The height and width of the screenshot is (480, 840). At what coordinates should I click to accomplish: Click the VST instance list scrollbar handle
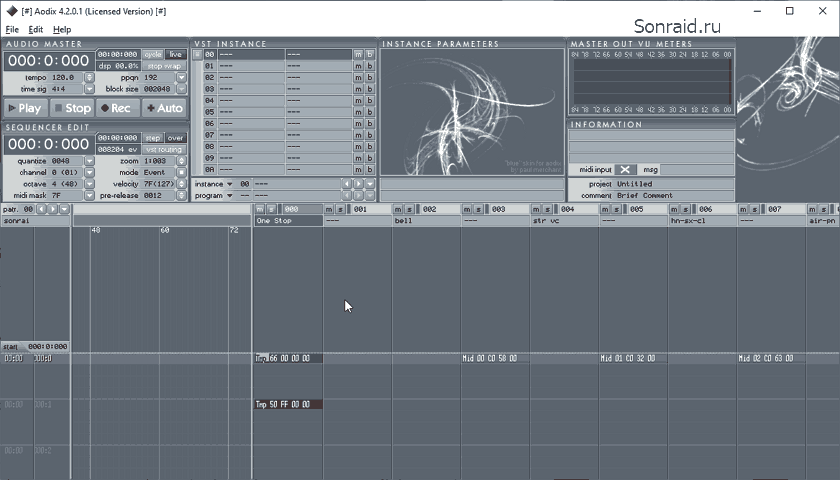tap(197, 55)
